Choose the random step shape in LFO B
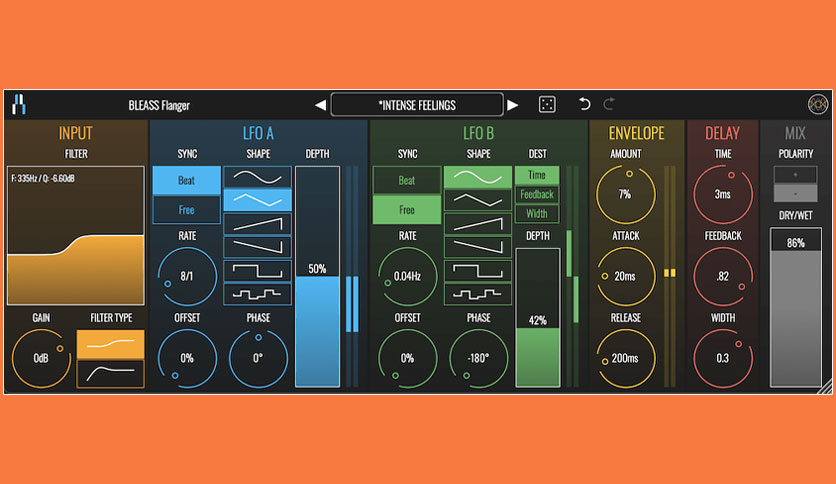 [478, 294]
